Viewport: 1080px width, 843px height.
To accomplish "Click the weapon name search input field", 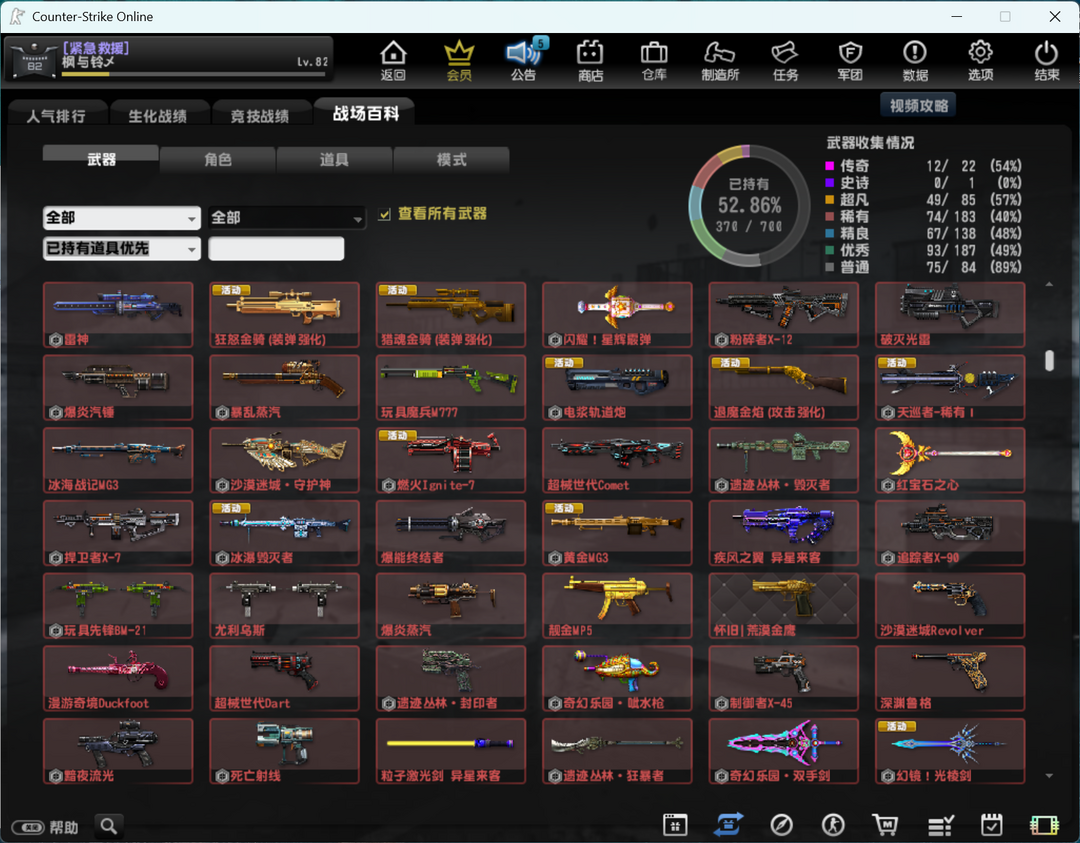I will (276, 249).
